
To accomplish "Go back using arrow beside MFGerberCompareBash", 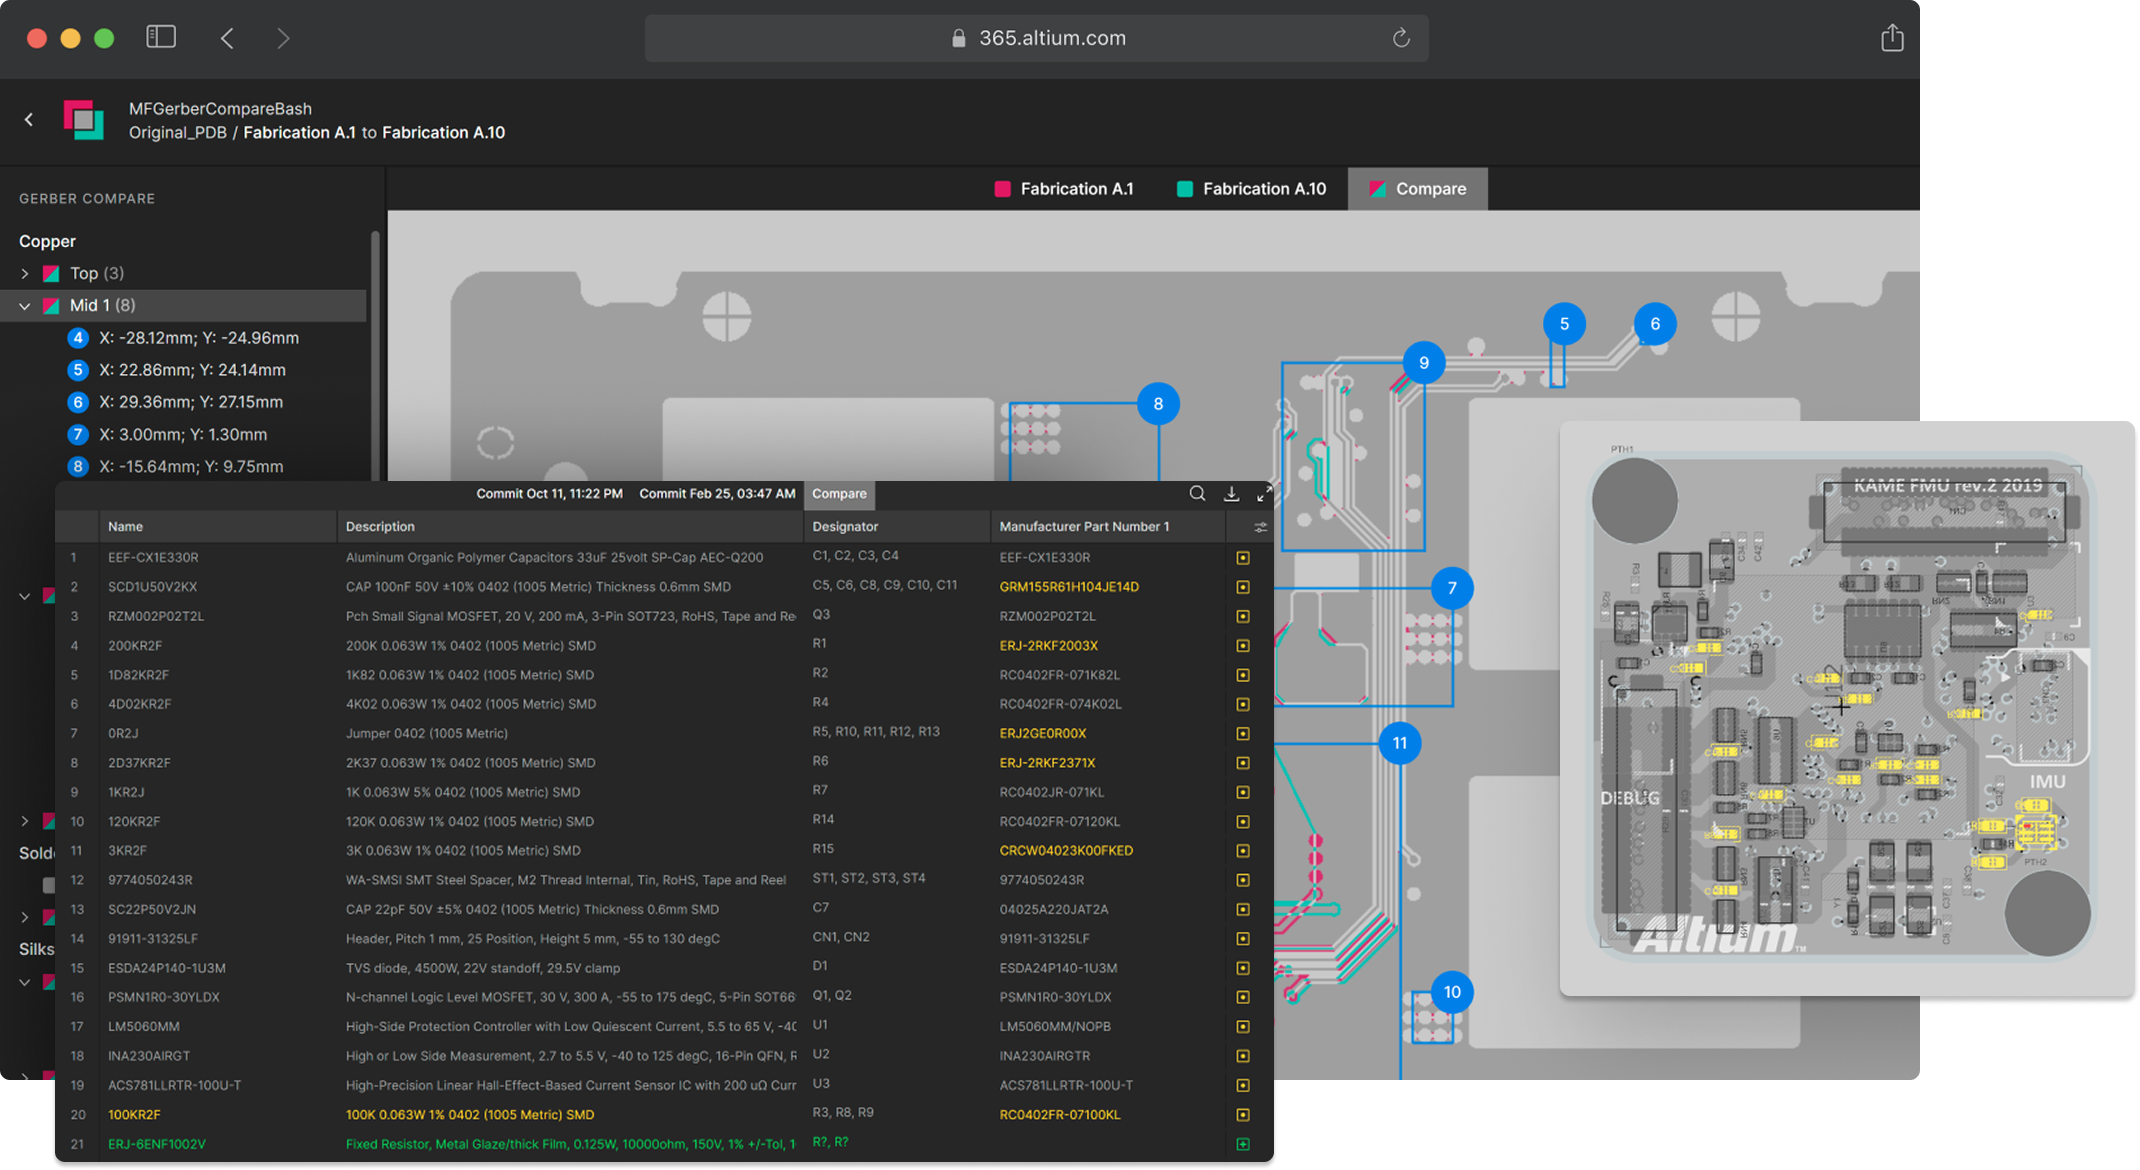I will (29, 120).
